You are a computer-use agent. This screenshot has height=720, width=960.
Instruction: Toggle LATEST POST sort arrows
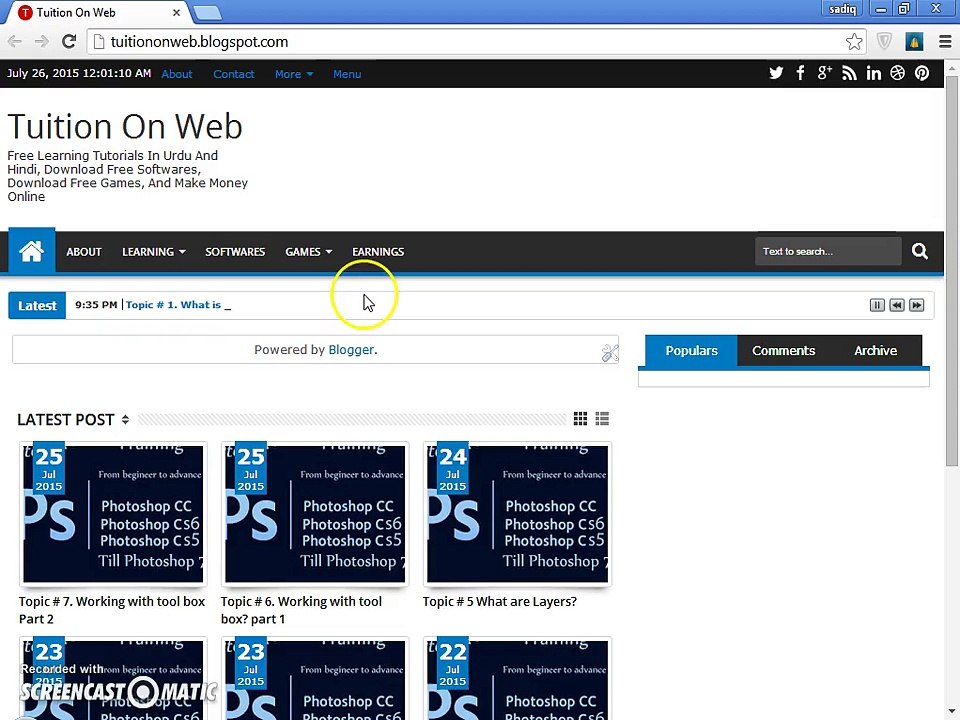point(125,419)
